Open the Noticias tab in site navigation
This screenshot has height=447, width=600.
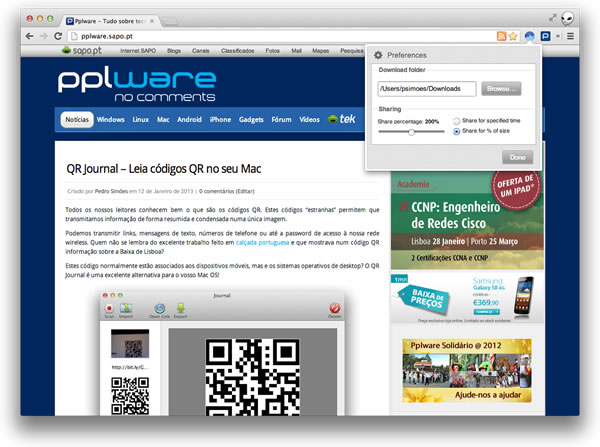click(x=76, y=120)
